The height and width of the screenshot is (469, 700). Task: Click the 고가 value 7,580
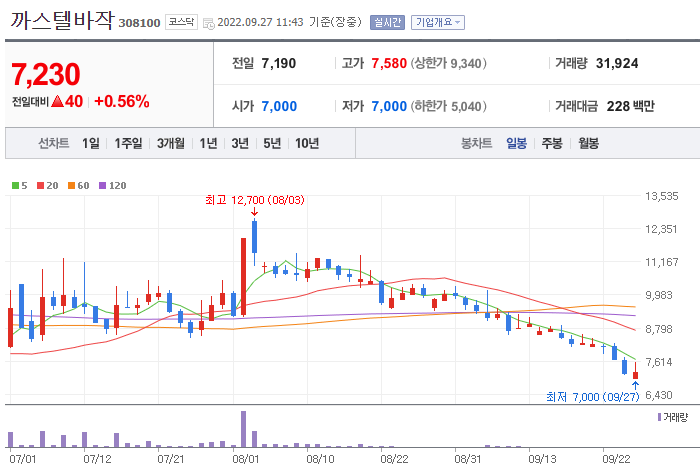tap(389, 63)
